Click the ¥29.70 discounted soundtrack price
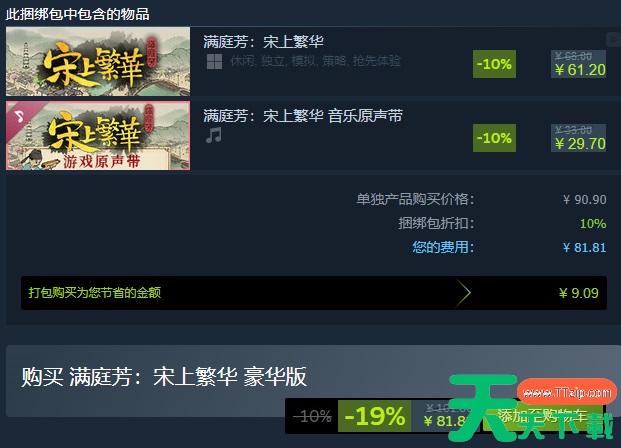 [x=580, y=144]
